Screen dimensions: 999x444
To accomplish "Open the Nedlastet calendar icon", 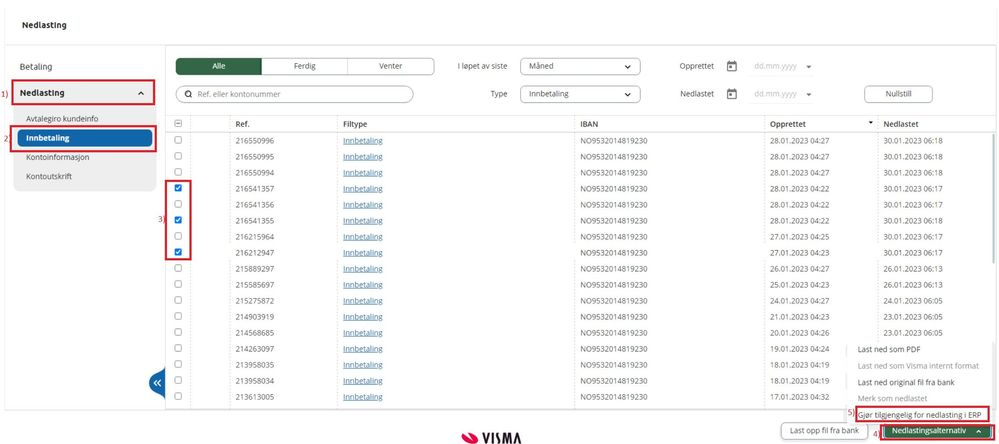I will [732, 94].
